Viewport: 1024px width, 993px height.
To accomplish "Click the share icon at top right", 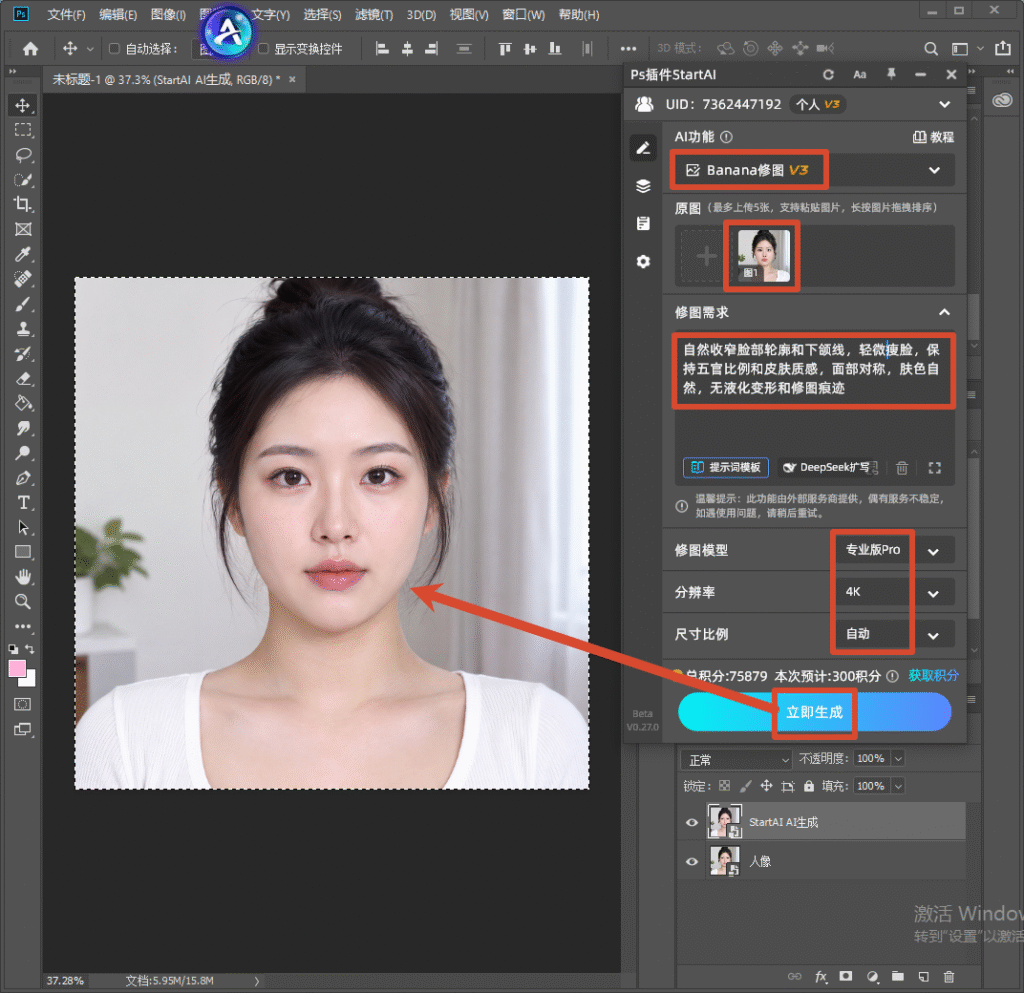I will coord(1003,48).
